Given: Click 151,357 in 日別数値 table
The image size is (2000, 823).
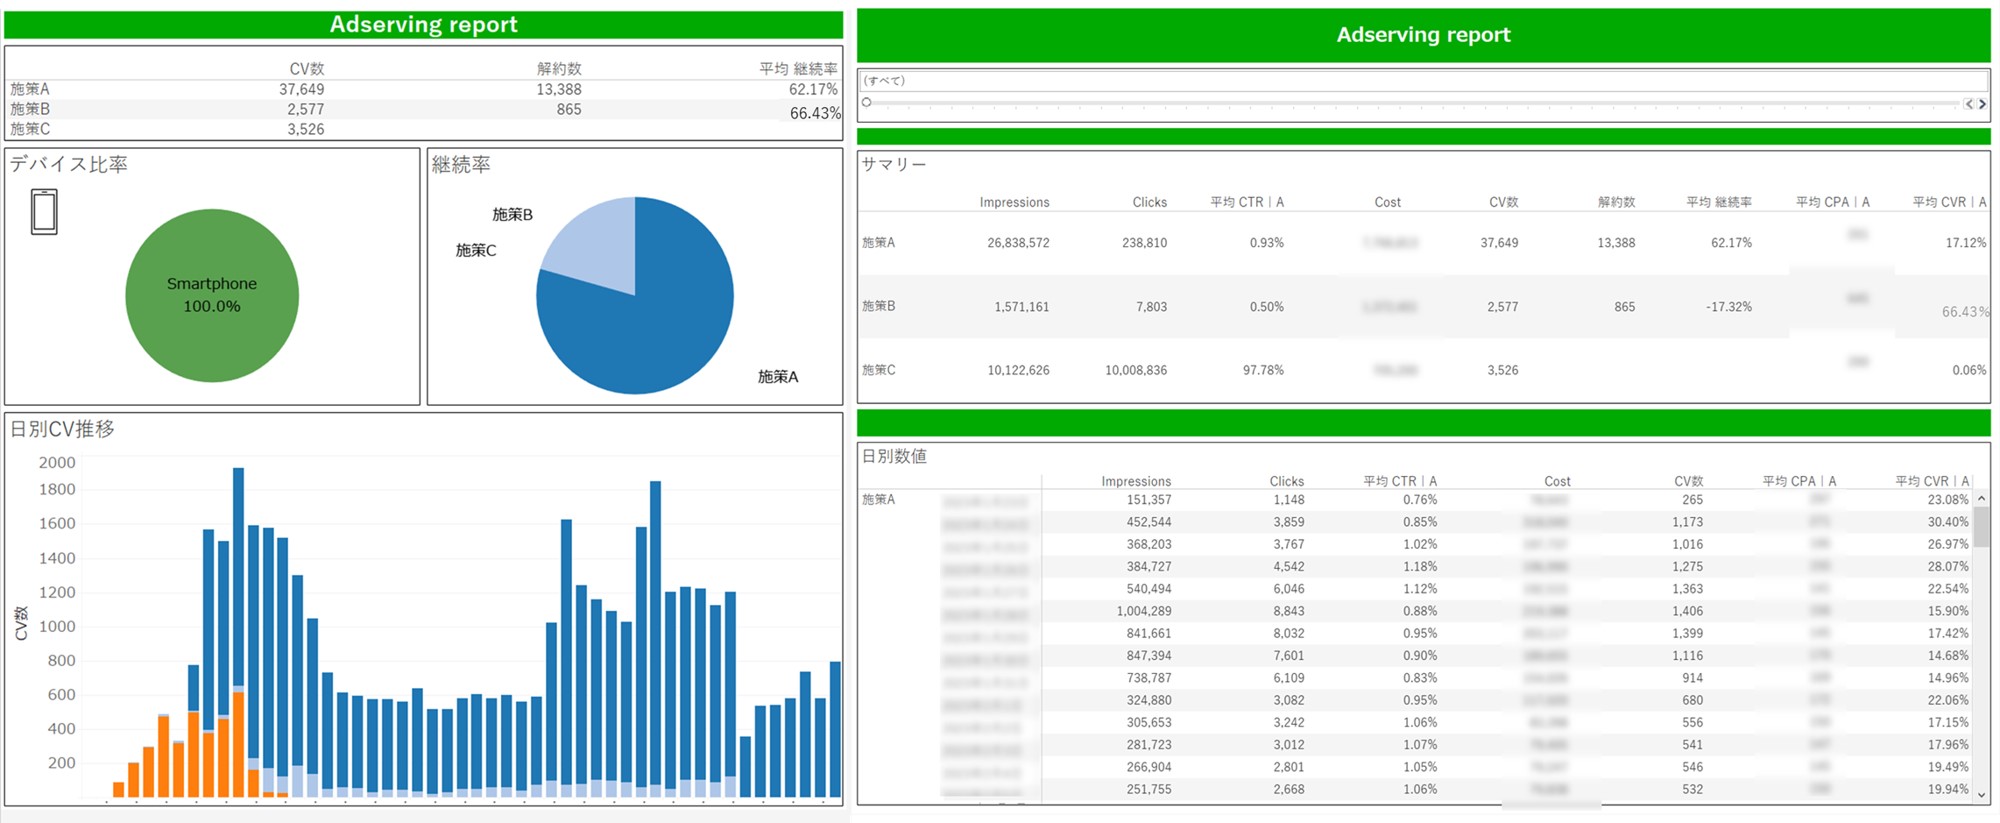Looking at the screenshot, I should [1149, 499].
